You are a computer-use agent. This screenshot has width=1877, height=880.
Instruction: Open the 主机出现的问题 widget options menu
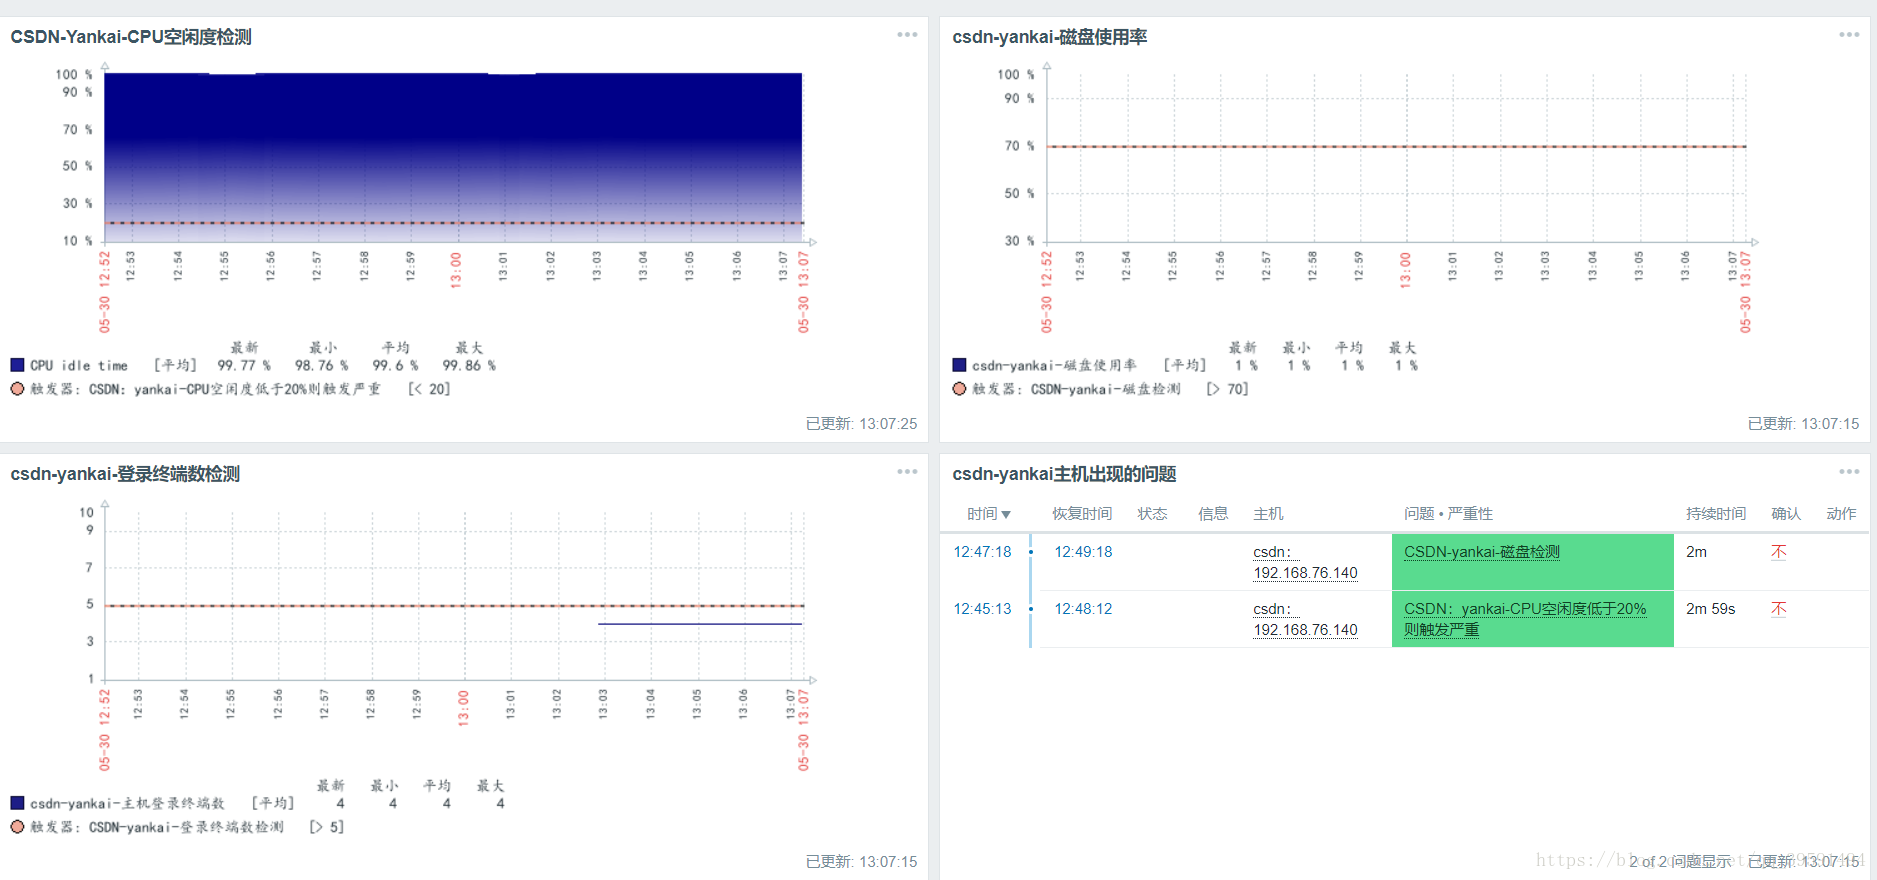[x=1849, y=472]
